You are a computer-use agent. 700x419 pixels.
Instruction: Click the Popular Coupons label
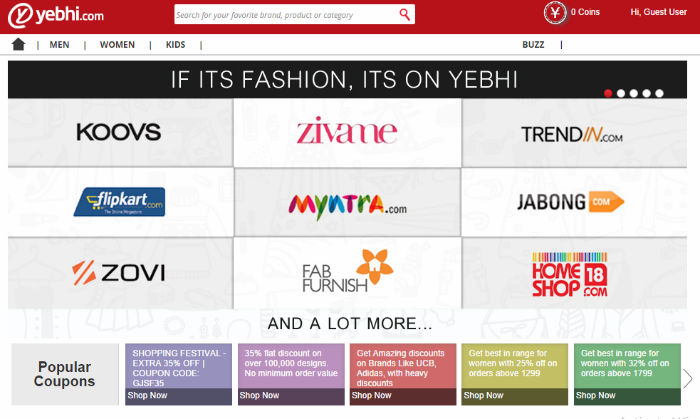click(64, 374)
